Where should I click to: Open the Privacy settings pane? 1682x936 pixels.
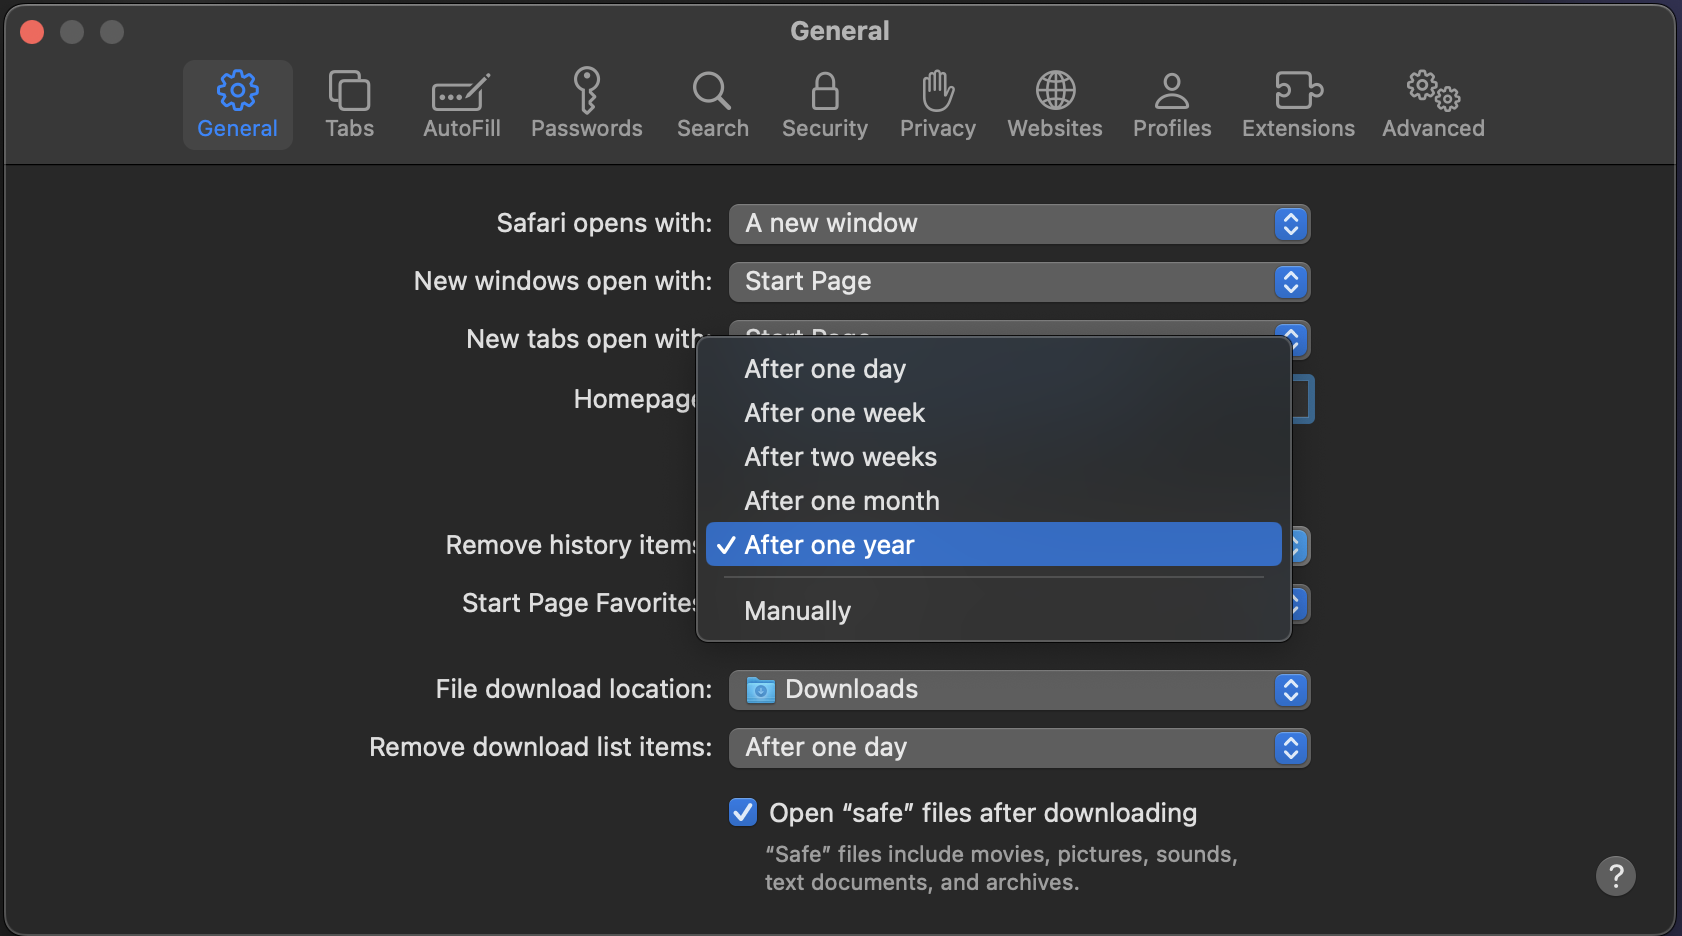point(937,105)
